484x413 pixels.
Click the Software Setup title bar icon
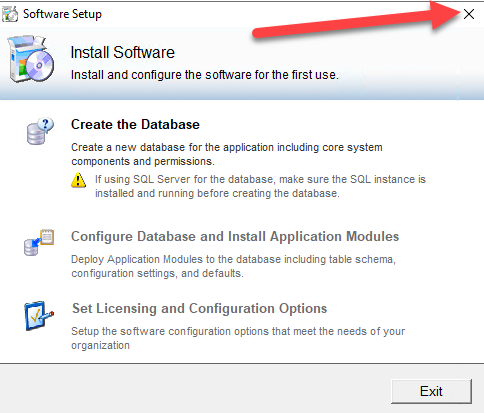coord(10,14)
